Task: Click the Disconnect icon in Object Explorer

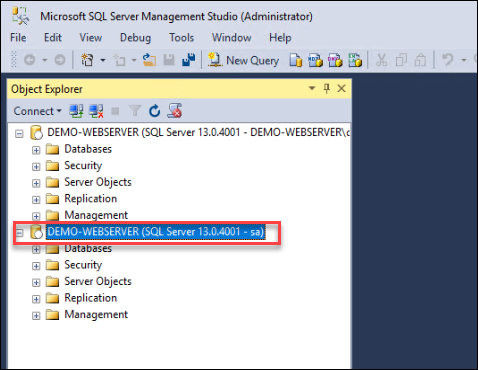Action: 96,111
